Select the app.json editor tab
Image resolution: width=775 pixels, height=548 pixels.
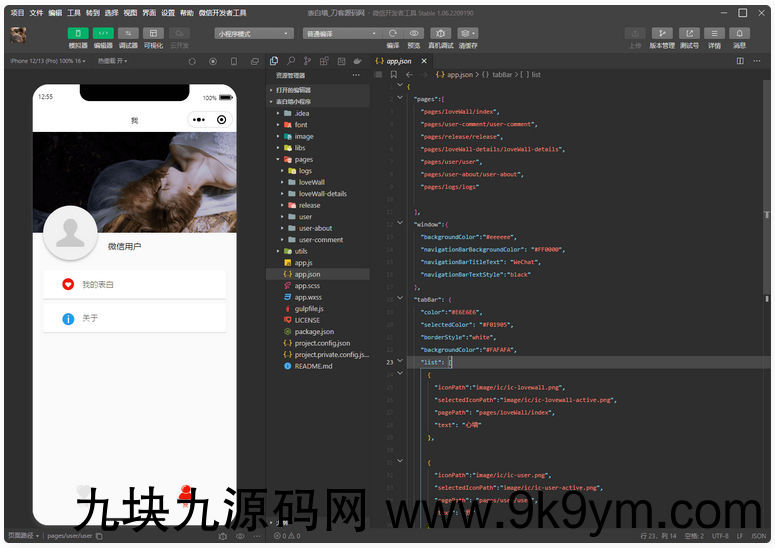click(x=398, y=61)
